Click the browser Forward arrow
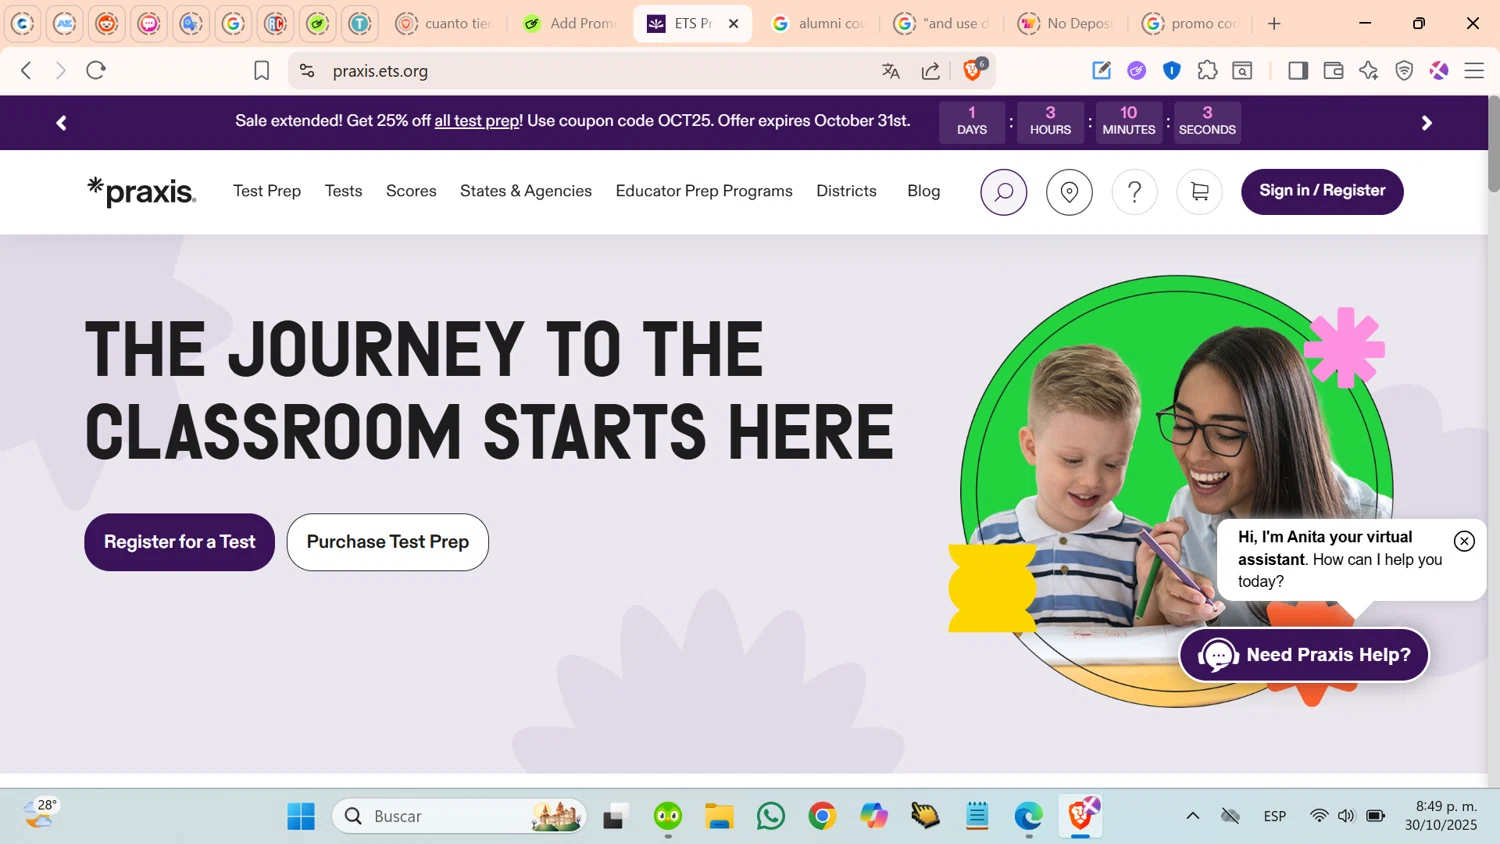 pos(61,70)
